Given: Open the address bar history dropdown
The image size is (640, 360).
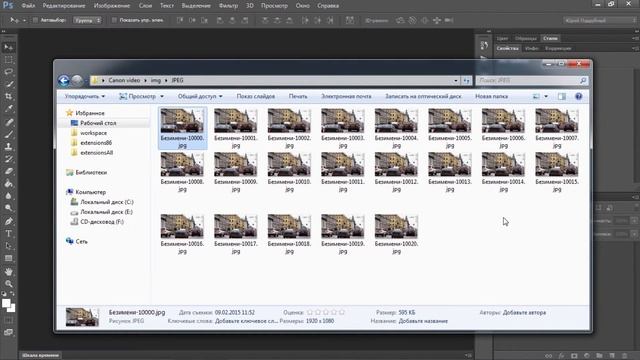Looking at the screenshot, I should click(x=456, y=80).
